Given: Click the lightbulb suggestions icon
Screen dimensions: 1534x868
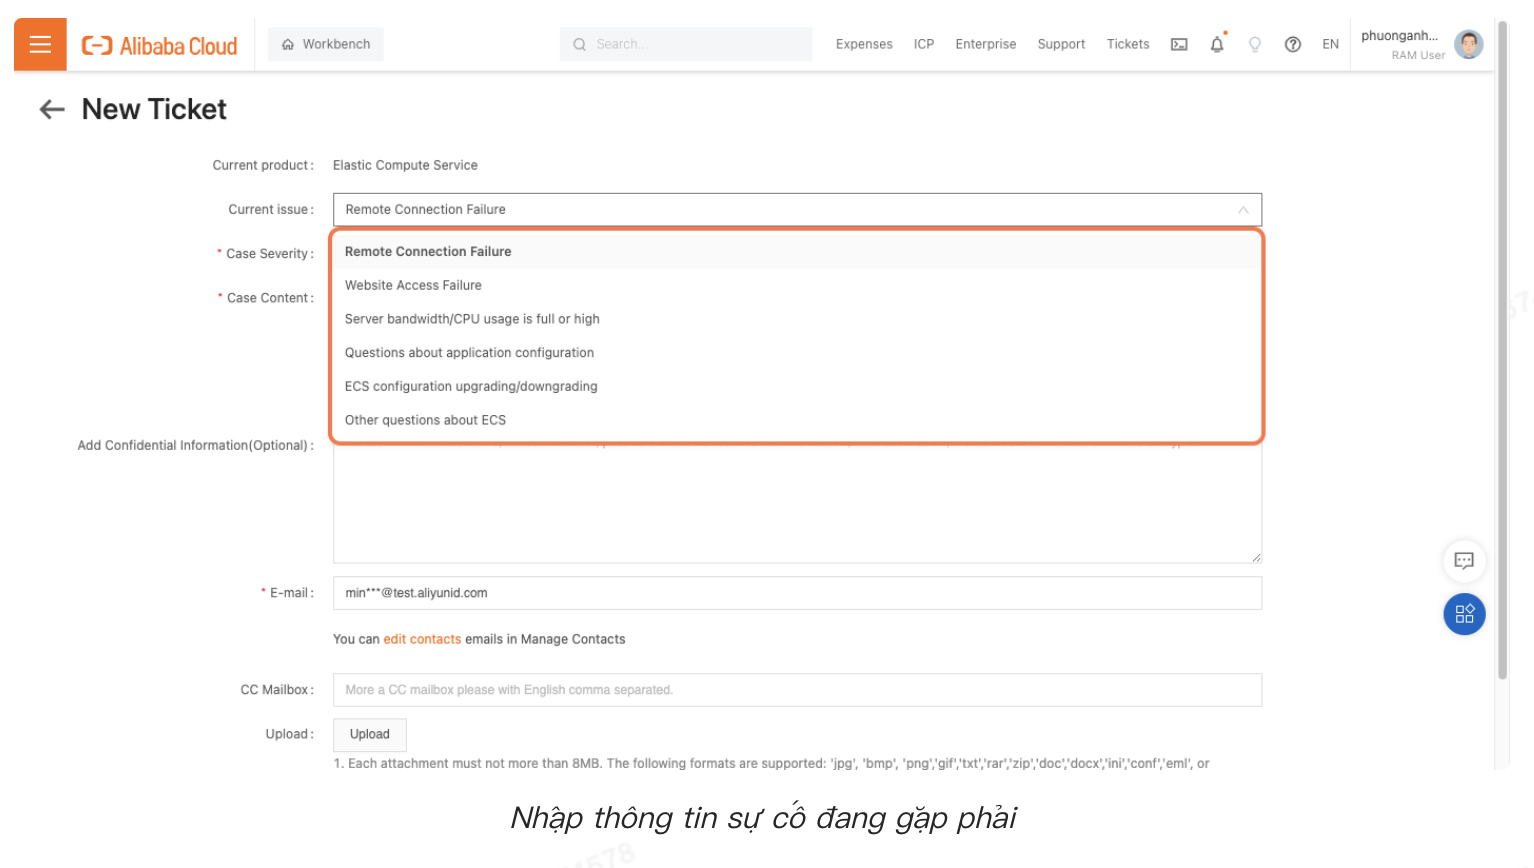Looking at the screenshot, I should pyautogui.click(x=1254, y=44).
